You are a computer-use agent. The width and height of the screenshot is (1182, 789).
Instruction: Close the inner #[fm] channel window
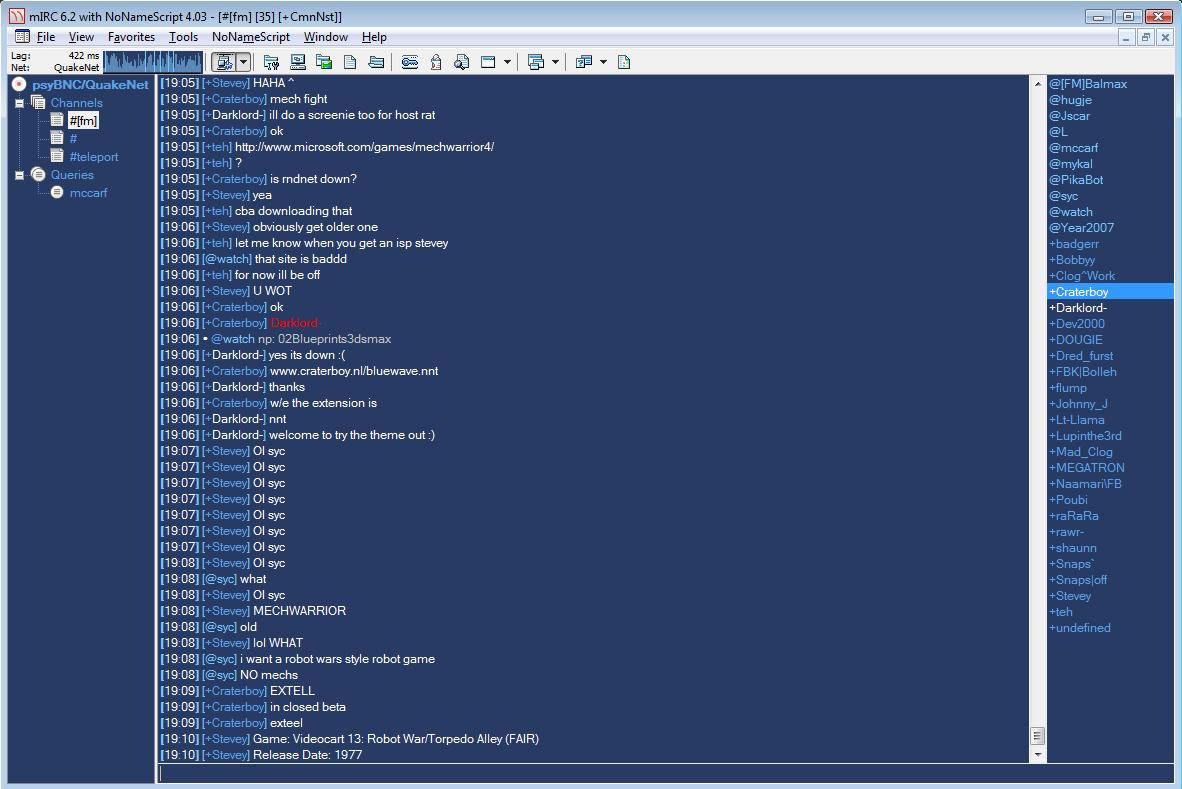pyautogui.click(x=1165, y=37)
